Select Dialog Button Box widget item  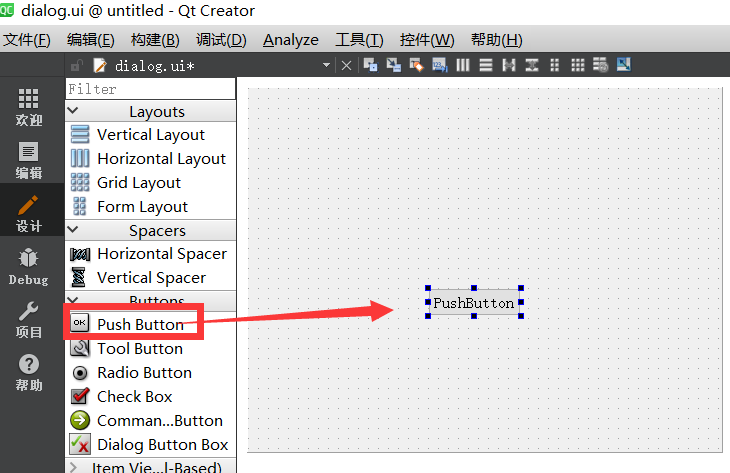(151, 445)
